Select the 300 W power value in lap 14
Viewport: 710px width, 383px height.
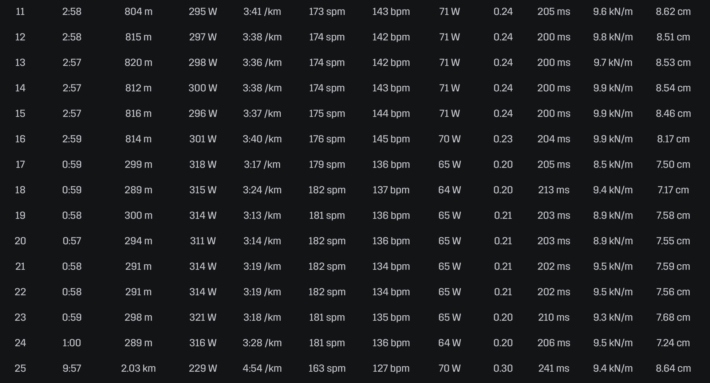coord(203,88)
